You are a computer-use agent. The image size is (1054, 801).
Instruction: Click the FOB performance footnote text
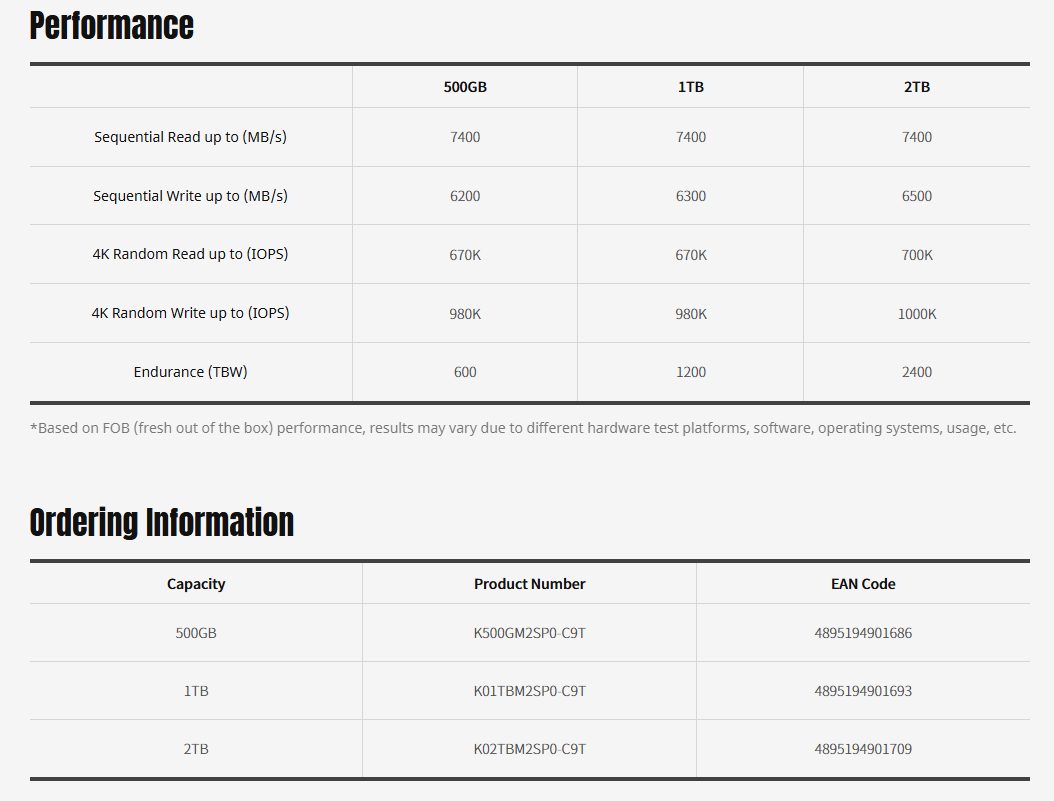pyautogui.click(x=523, y=428)
